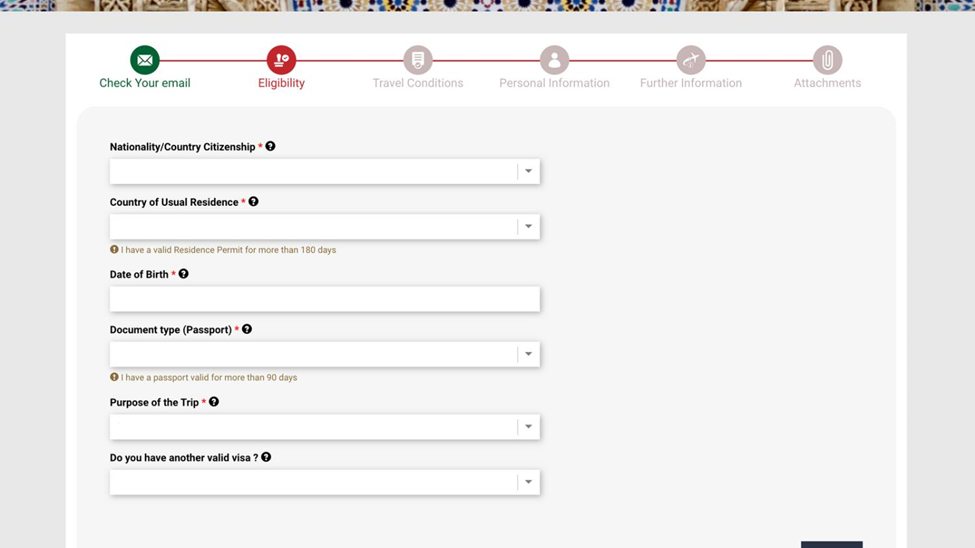Click the Further Information airplane icon
This screenshot has width=975, height=548.
coord(691,60)
